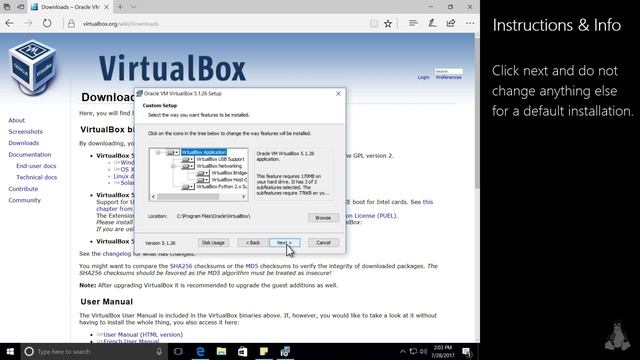Select VirtualBox USB Support tree label
Image resolution: width=640 pixels, height=360 pixels.
220,159
